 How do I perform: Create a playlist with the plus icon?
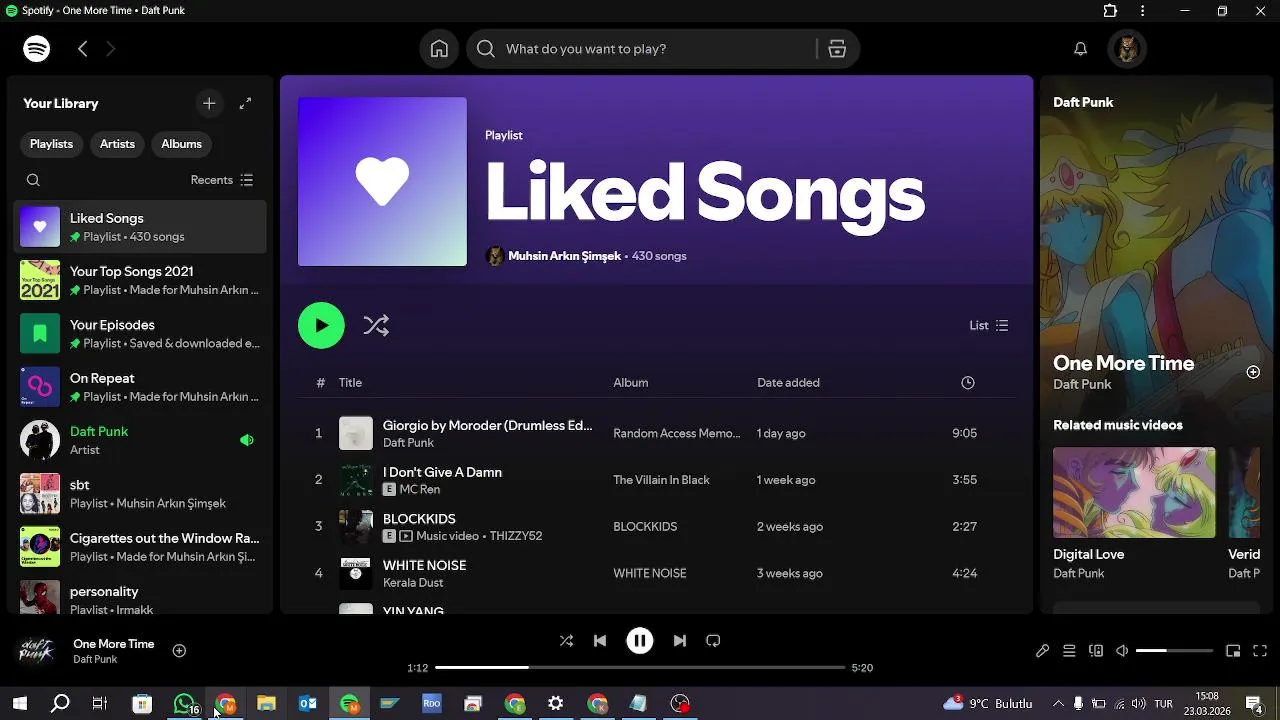click(209, 103)
